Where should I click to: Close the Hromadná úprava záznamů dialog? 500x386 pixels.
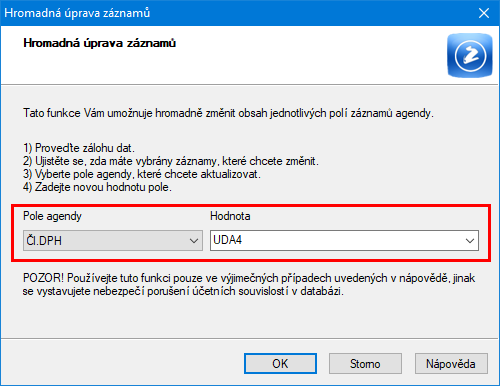[484, 13]
